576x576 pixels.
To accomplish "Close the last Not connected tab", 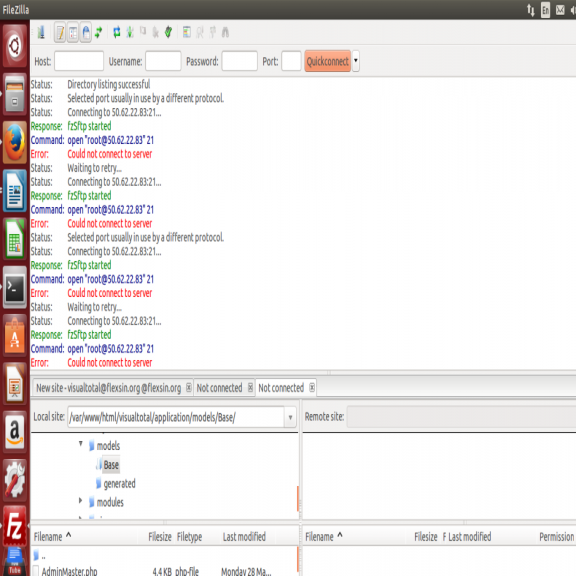I will pyautogui.click(x=312, y=388).
